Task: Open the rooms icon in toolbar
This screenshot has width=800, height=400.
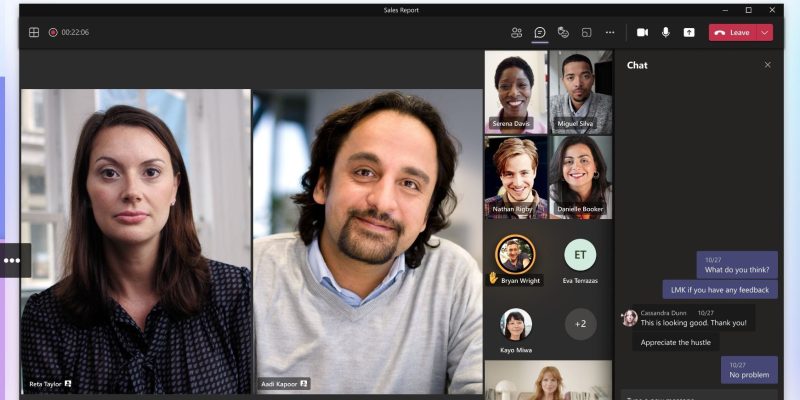Action: pyautogui.click(x=586, y=32)
